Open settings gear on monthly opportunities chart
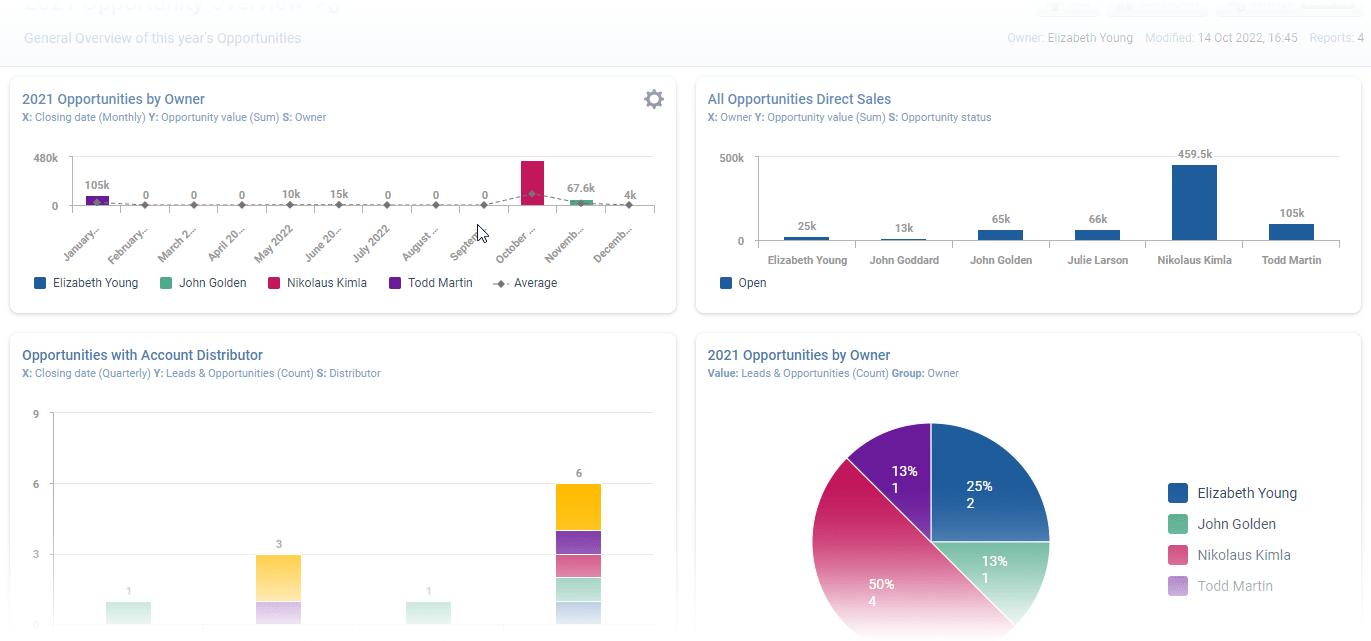This screenshot has height=641, width=1371. (653, 99)
